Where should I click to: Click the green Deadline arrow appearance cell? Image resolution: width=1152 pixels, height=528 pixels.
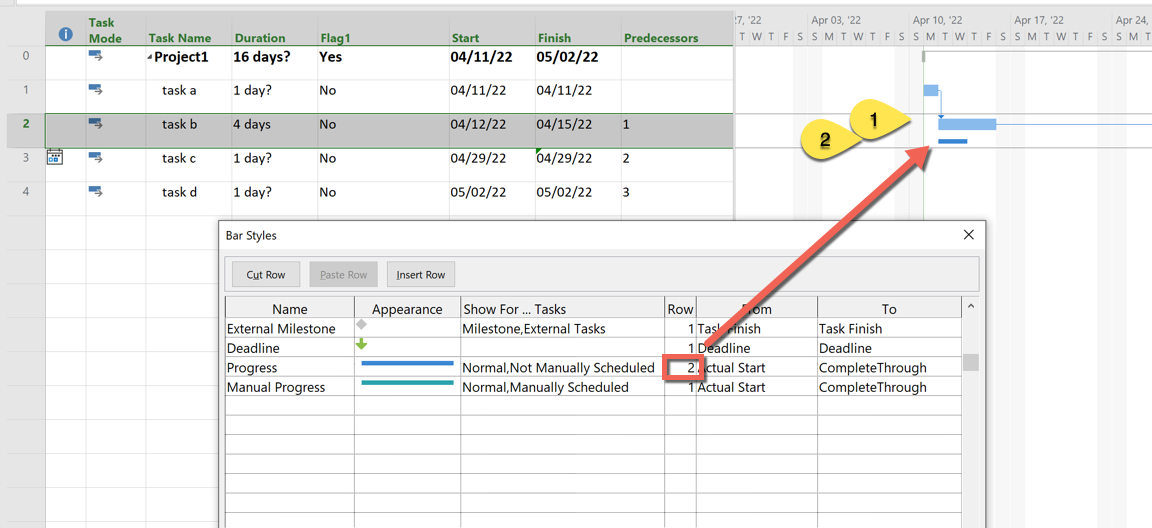407,348
